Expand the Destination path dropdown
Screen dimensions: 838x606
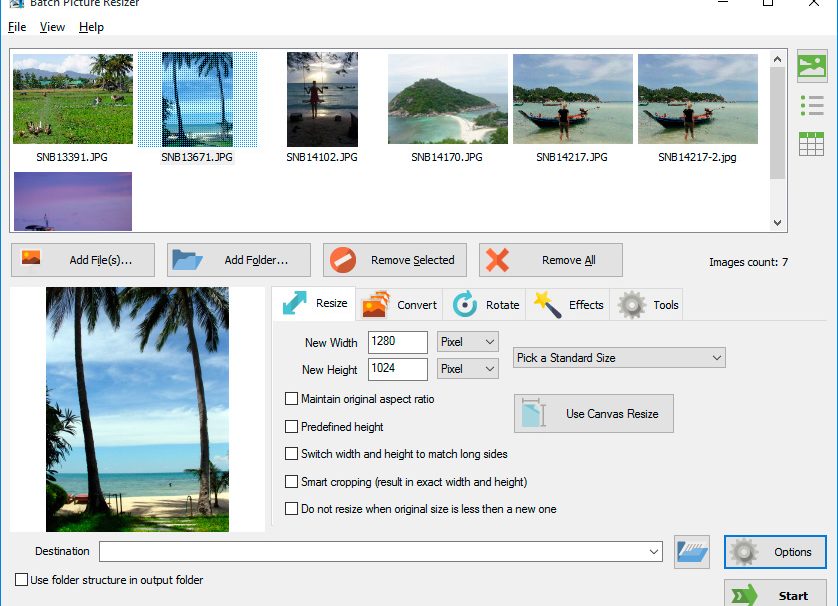coord(654,551)
